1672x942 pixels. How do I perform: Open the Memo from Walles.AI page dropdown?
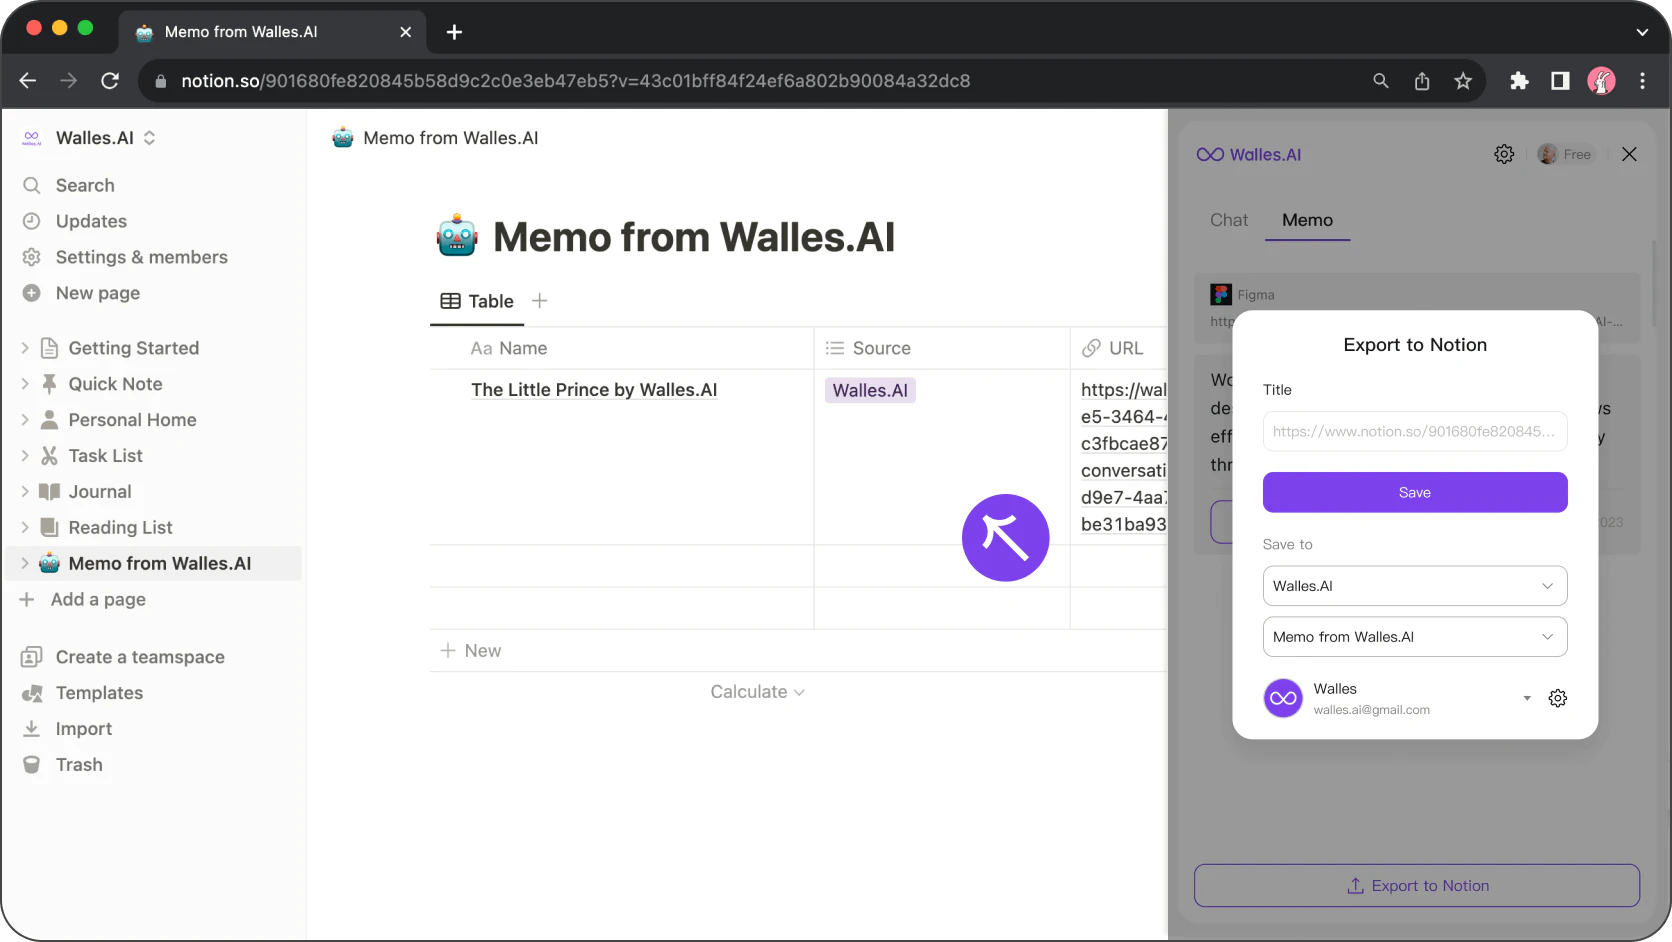[x=1414, y=636]
